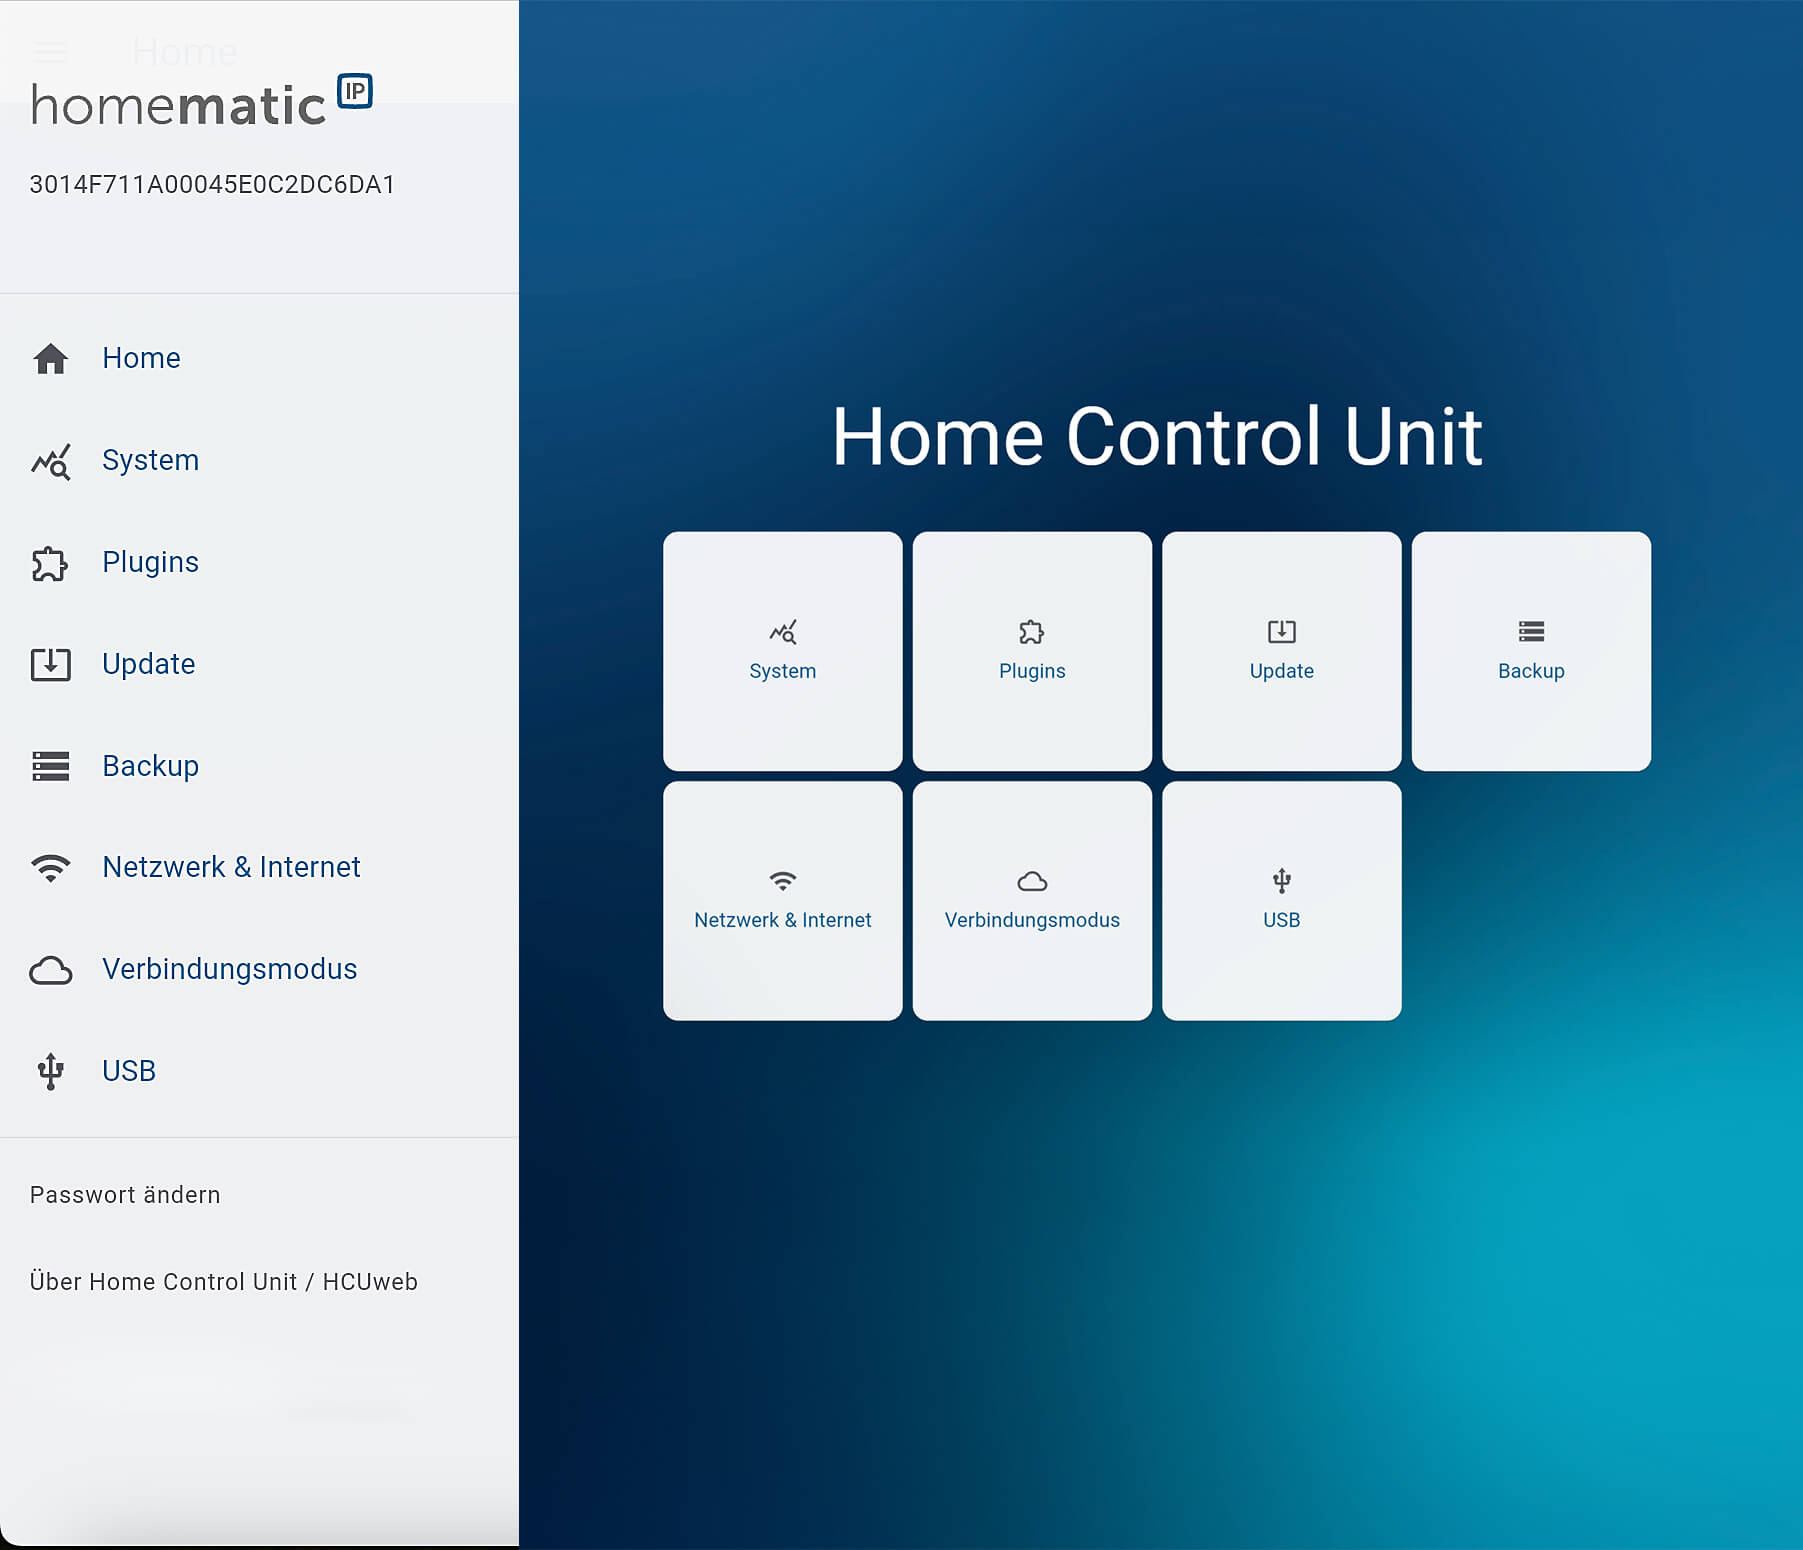Open the Verbindungsmodus tile label
This screenshot has width=1803, height=1550.
(x=1032, y=920)
